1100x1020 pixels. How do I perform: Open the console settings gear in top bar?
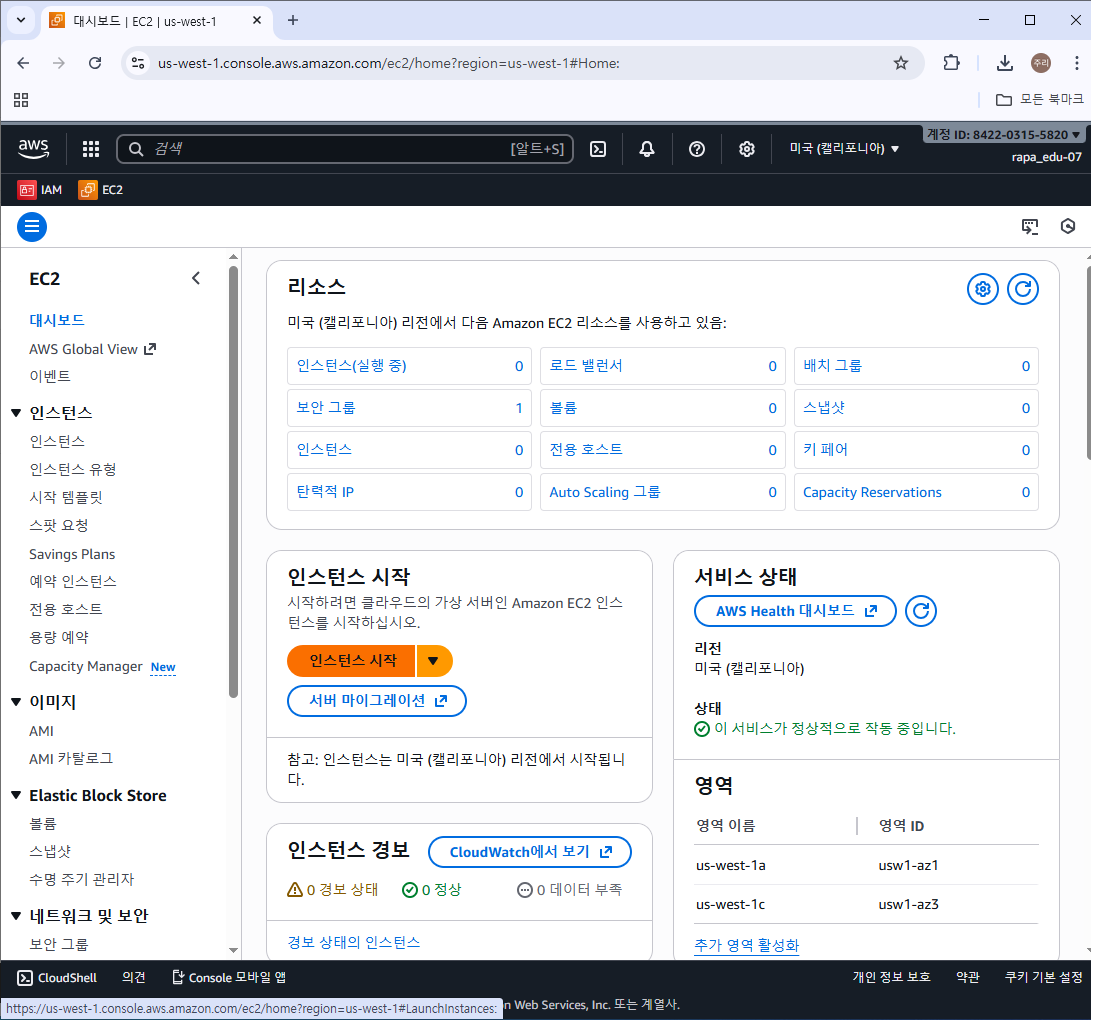[746, 149]
